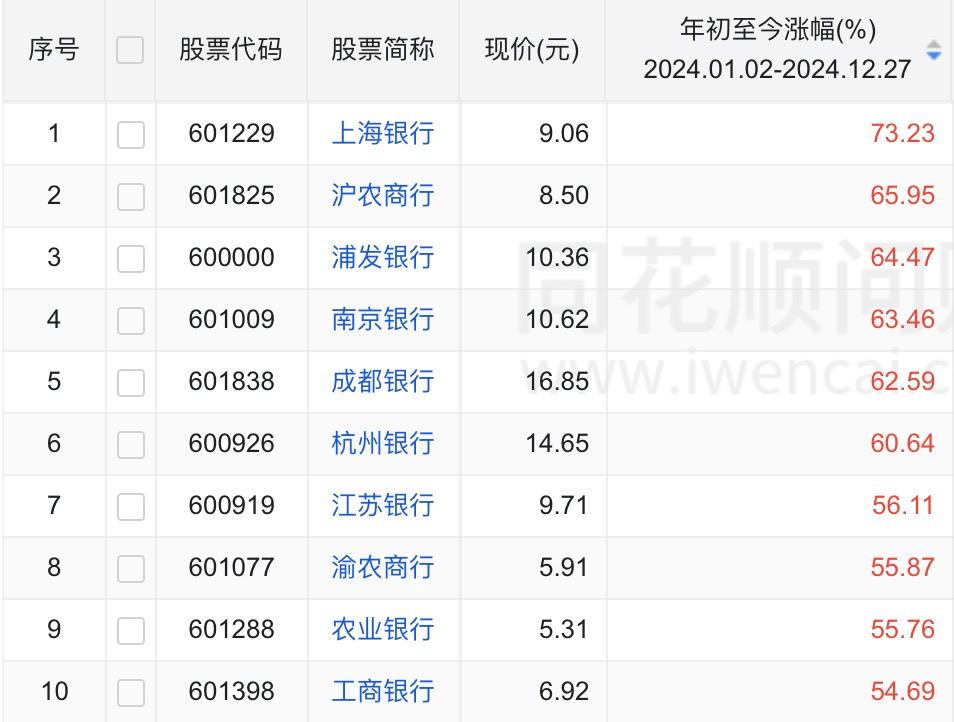This screenshot has height=722, width=954.
Task: Click the price cell 10.62
Action: 557,319
